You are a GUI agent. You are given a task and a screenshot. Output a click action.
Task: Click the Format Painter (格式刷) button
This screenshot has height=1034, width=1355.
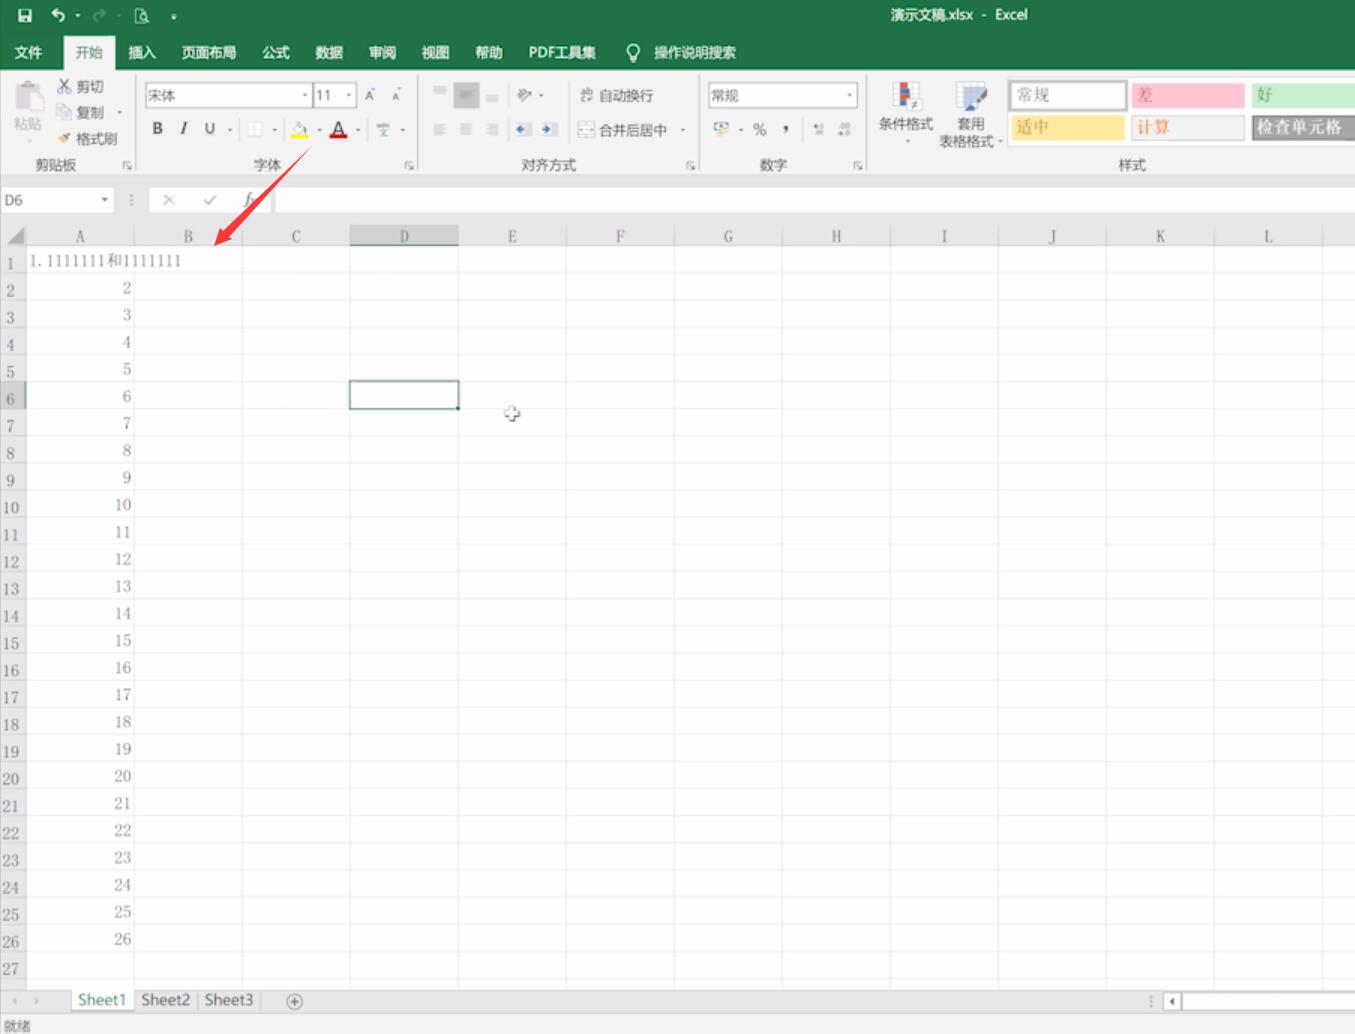coord(87,139)
